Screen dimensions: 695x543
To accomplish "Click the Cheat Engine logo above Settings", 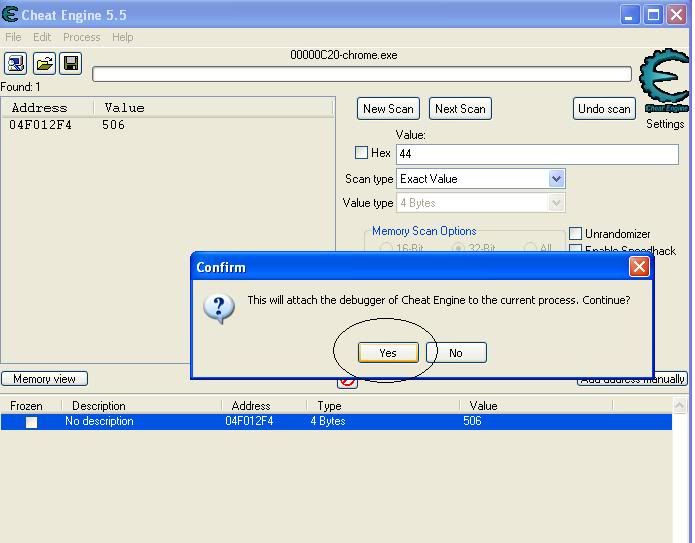I will (664, 80).
